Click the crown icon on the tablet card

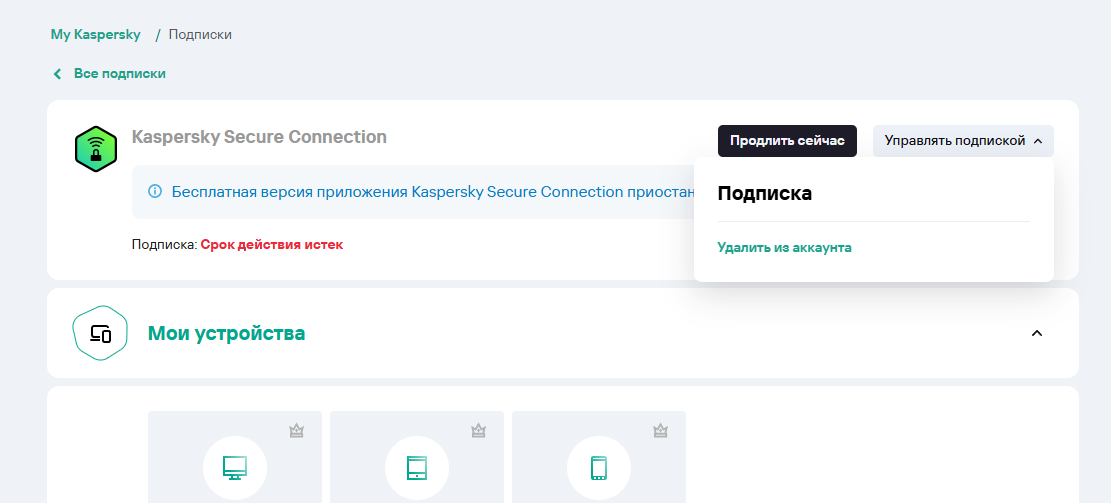(x=478, y=431)
